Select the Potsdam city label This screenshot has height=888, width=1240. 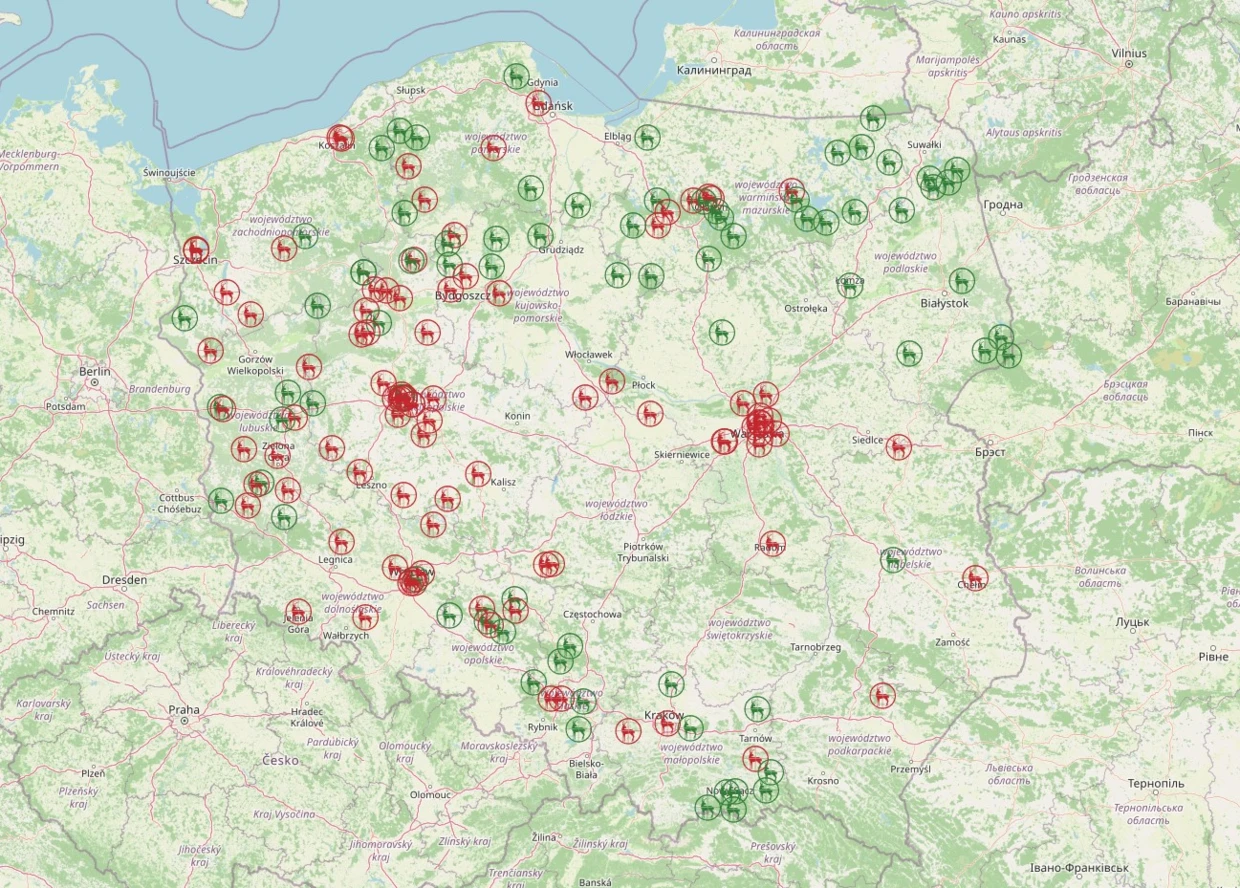click(65, 407)
